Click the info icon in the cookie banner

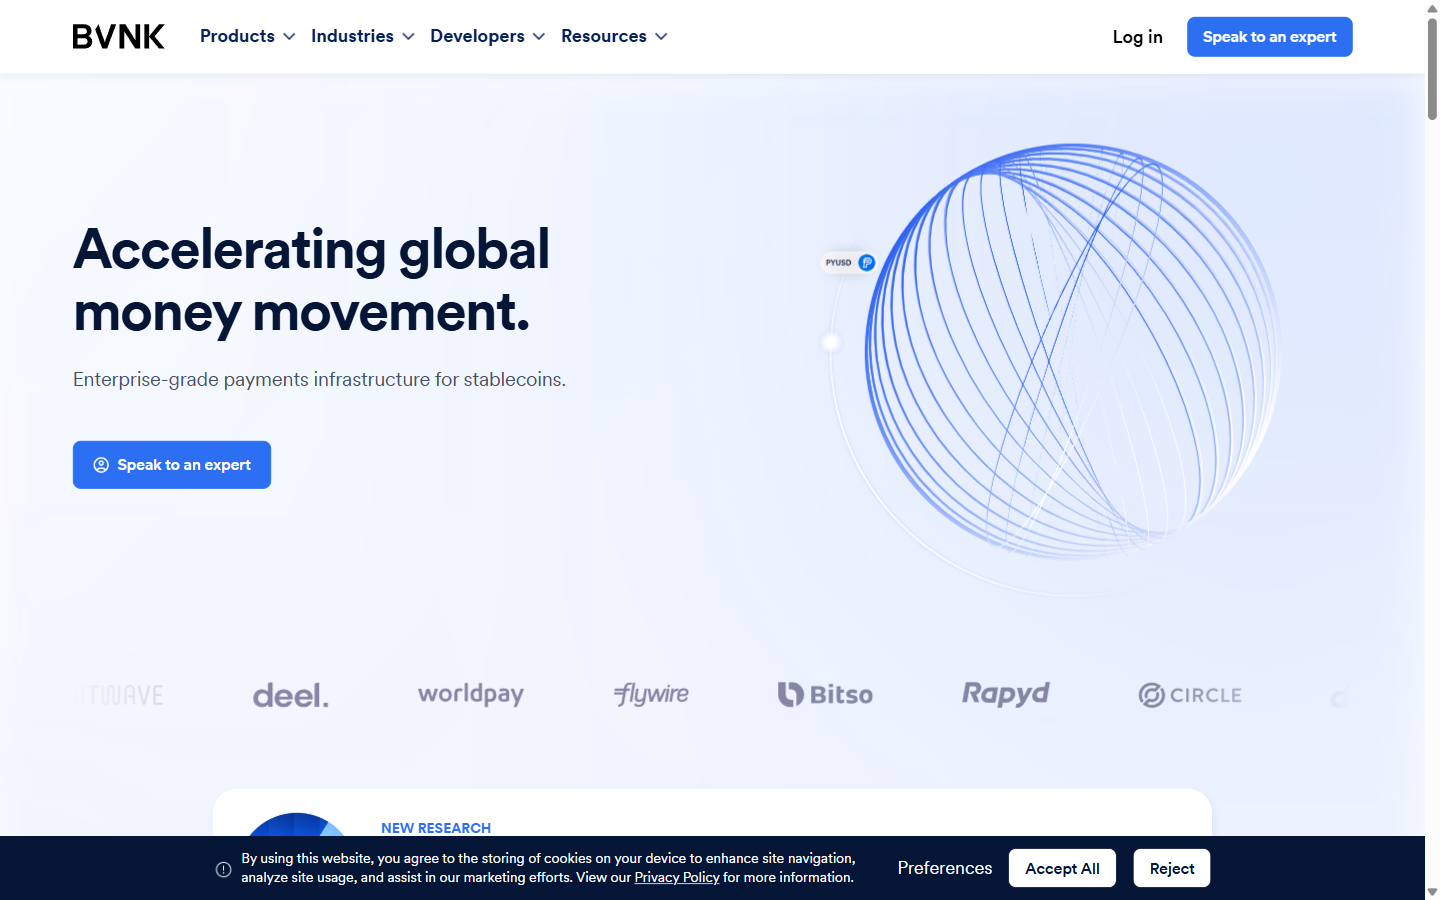(223, 868)
